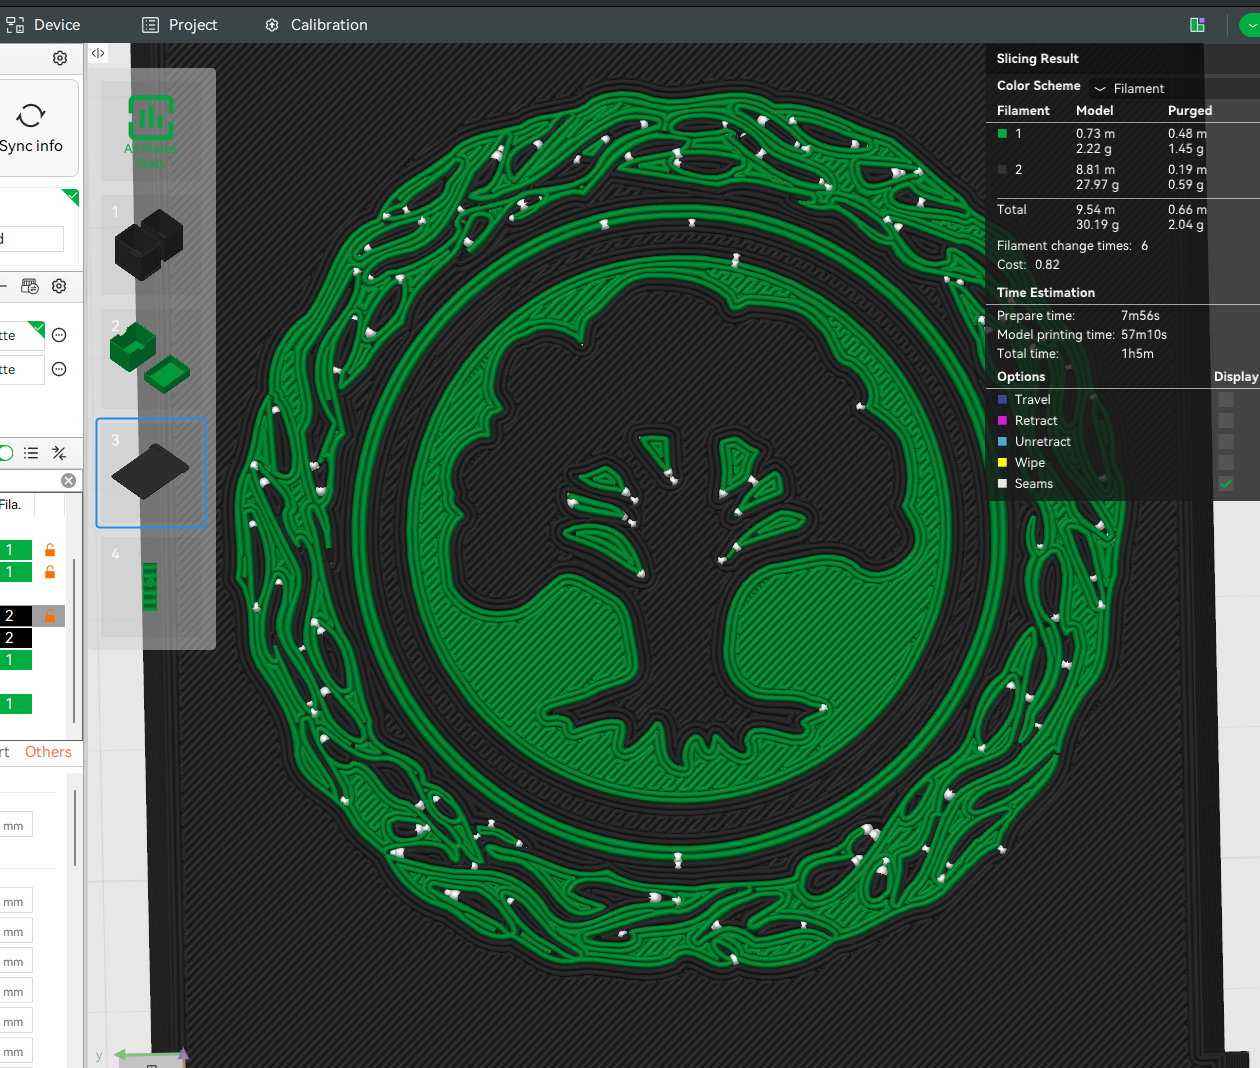Open the Project tab

[x=180, y=25]
